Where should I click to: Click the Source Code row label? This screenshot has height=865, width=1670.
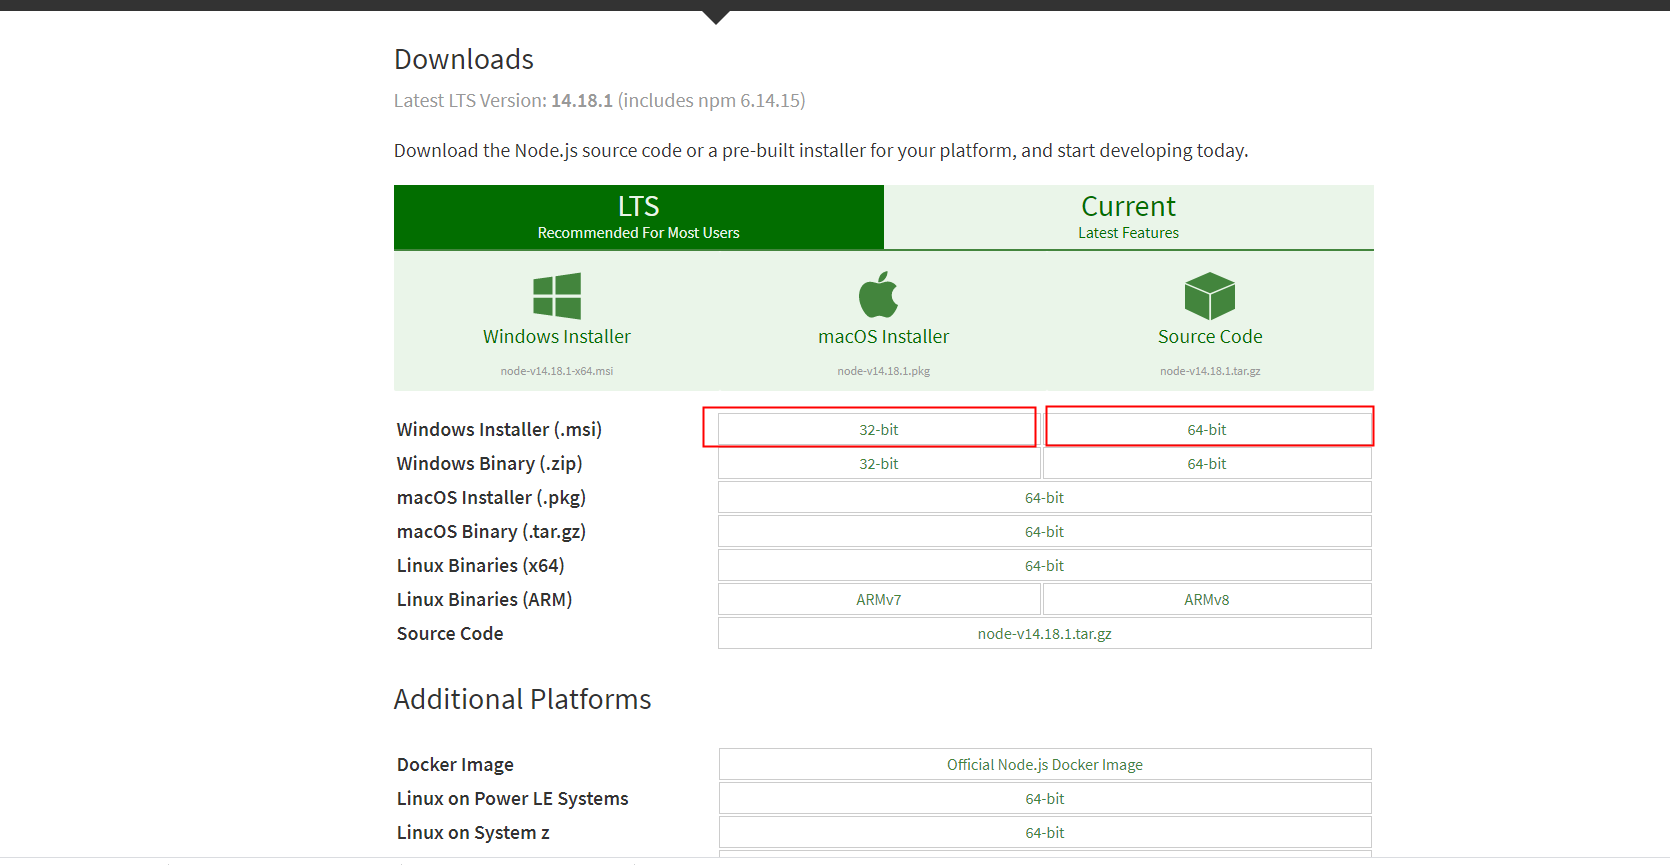(450, 634)
